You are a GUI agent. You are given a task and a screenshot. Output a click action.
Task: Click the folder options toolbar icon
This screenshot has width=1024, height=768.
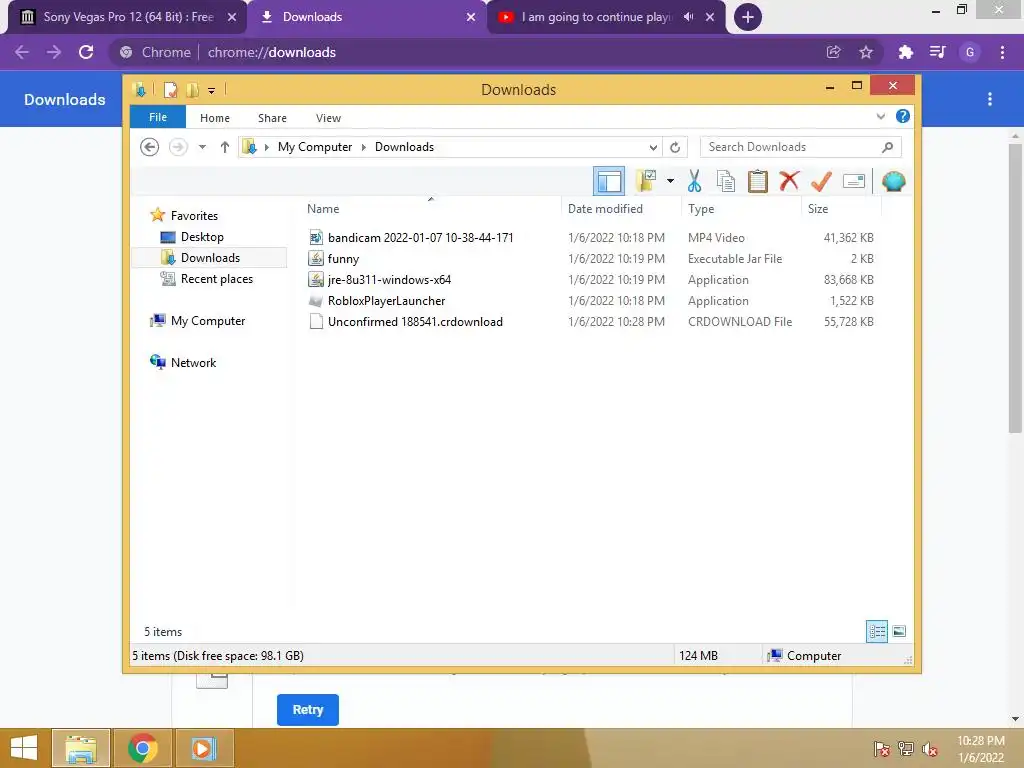pos(646,181)
